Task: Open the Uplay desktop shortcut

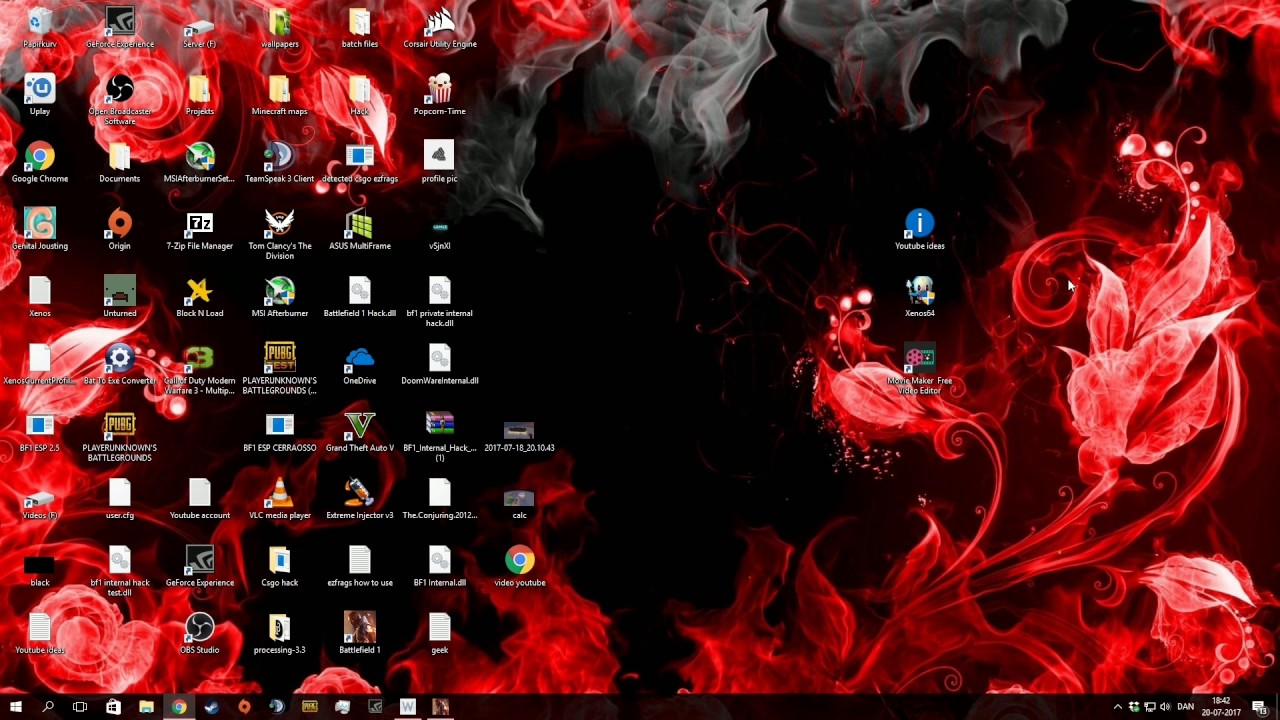Action: click(x=40, y=95)
